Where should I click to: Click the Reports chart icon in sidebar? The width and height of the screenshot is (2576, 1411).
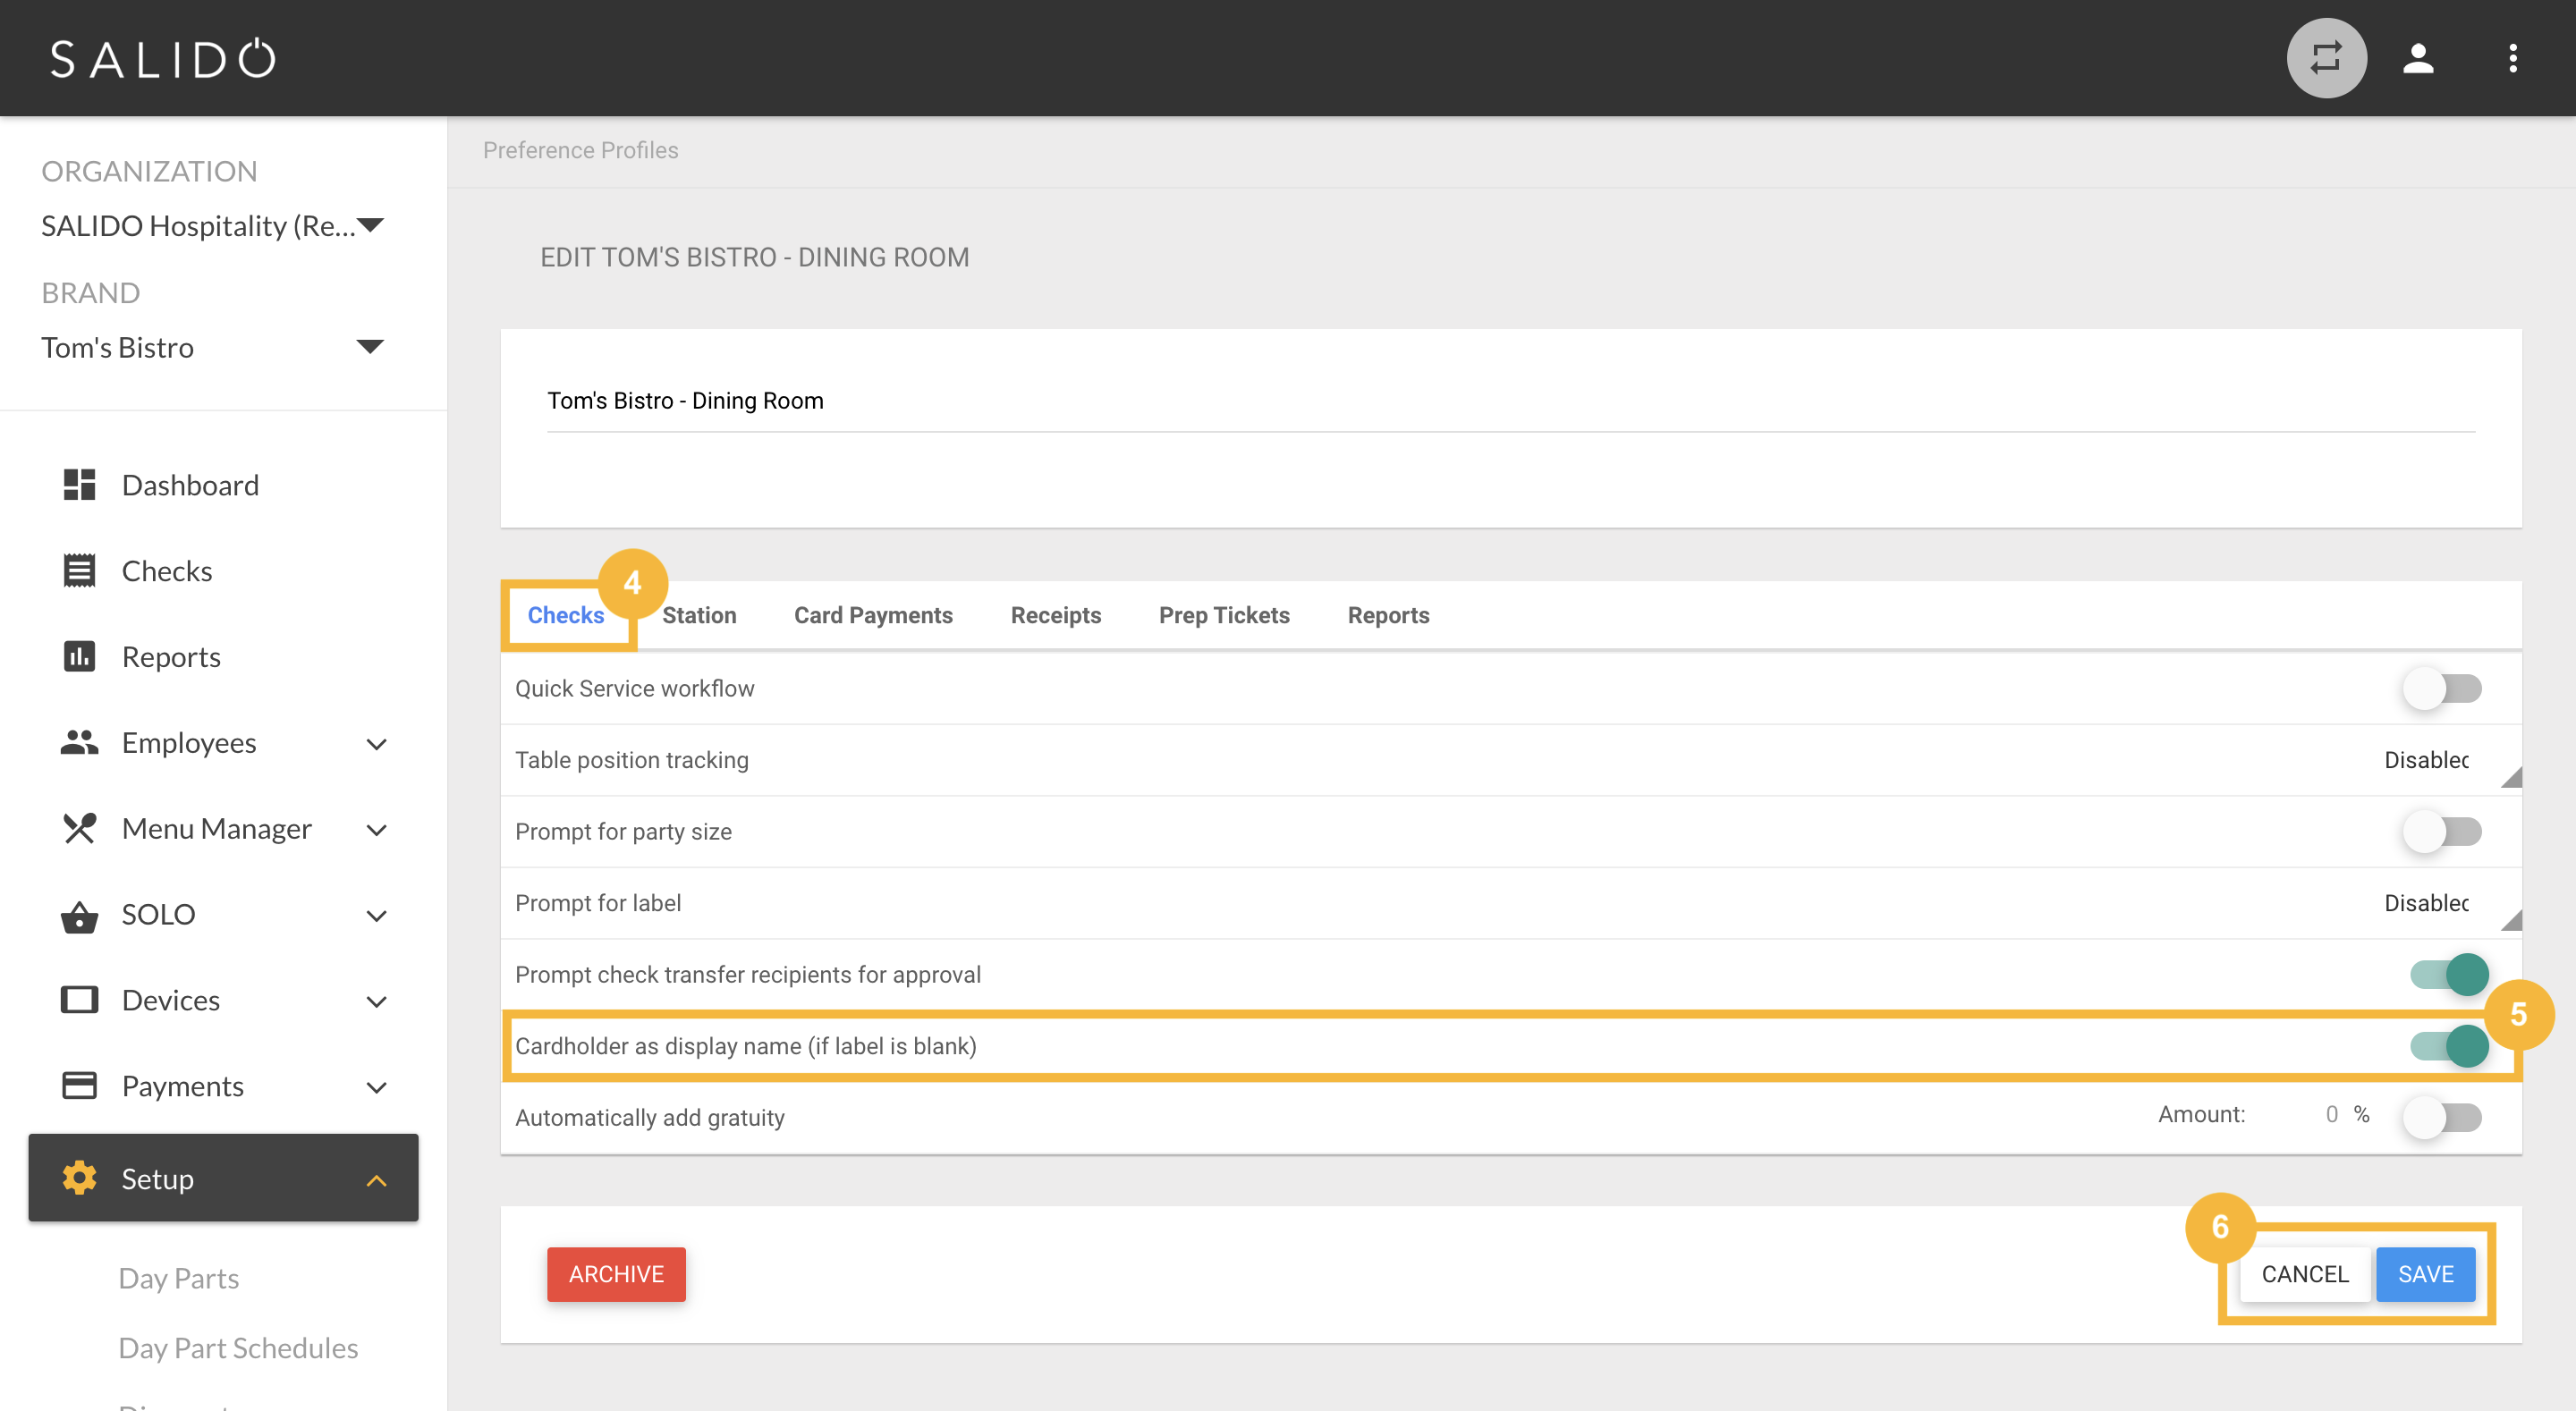(x=79, y=656)
